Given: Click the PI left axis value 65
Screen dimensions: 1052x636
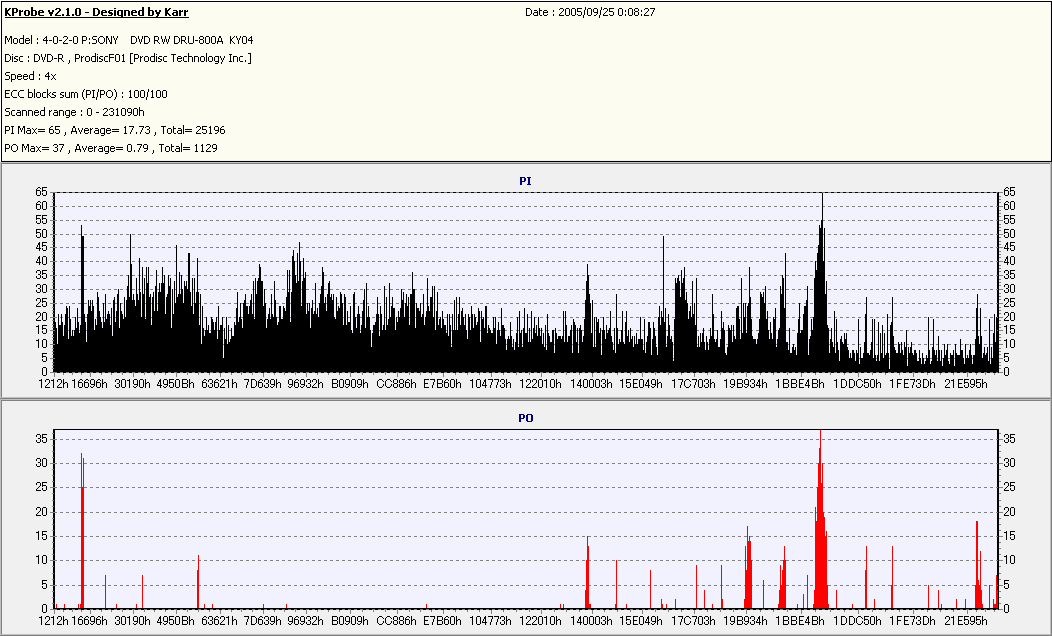Looking at the screenshot, I should coord(42,193).
